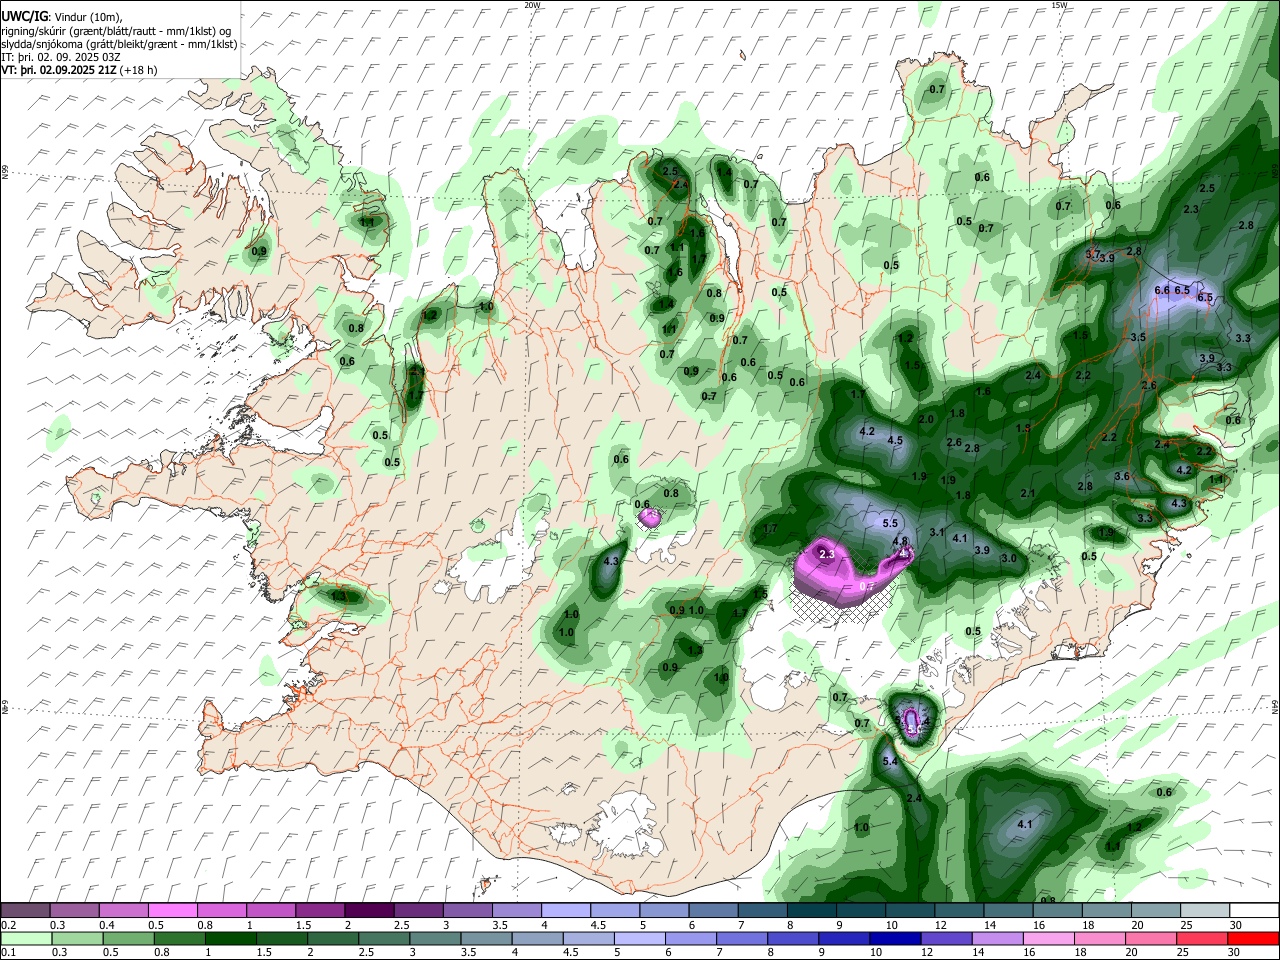Select the dark blue rain swatch between 10 and 12
This screenshot has width=1280, height=960.
[x=894, y=938]
